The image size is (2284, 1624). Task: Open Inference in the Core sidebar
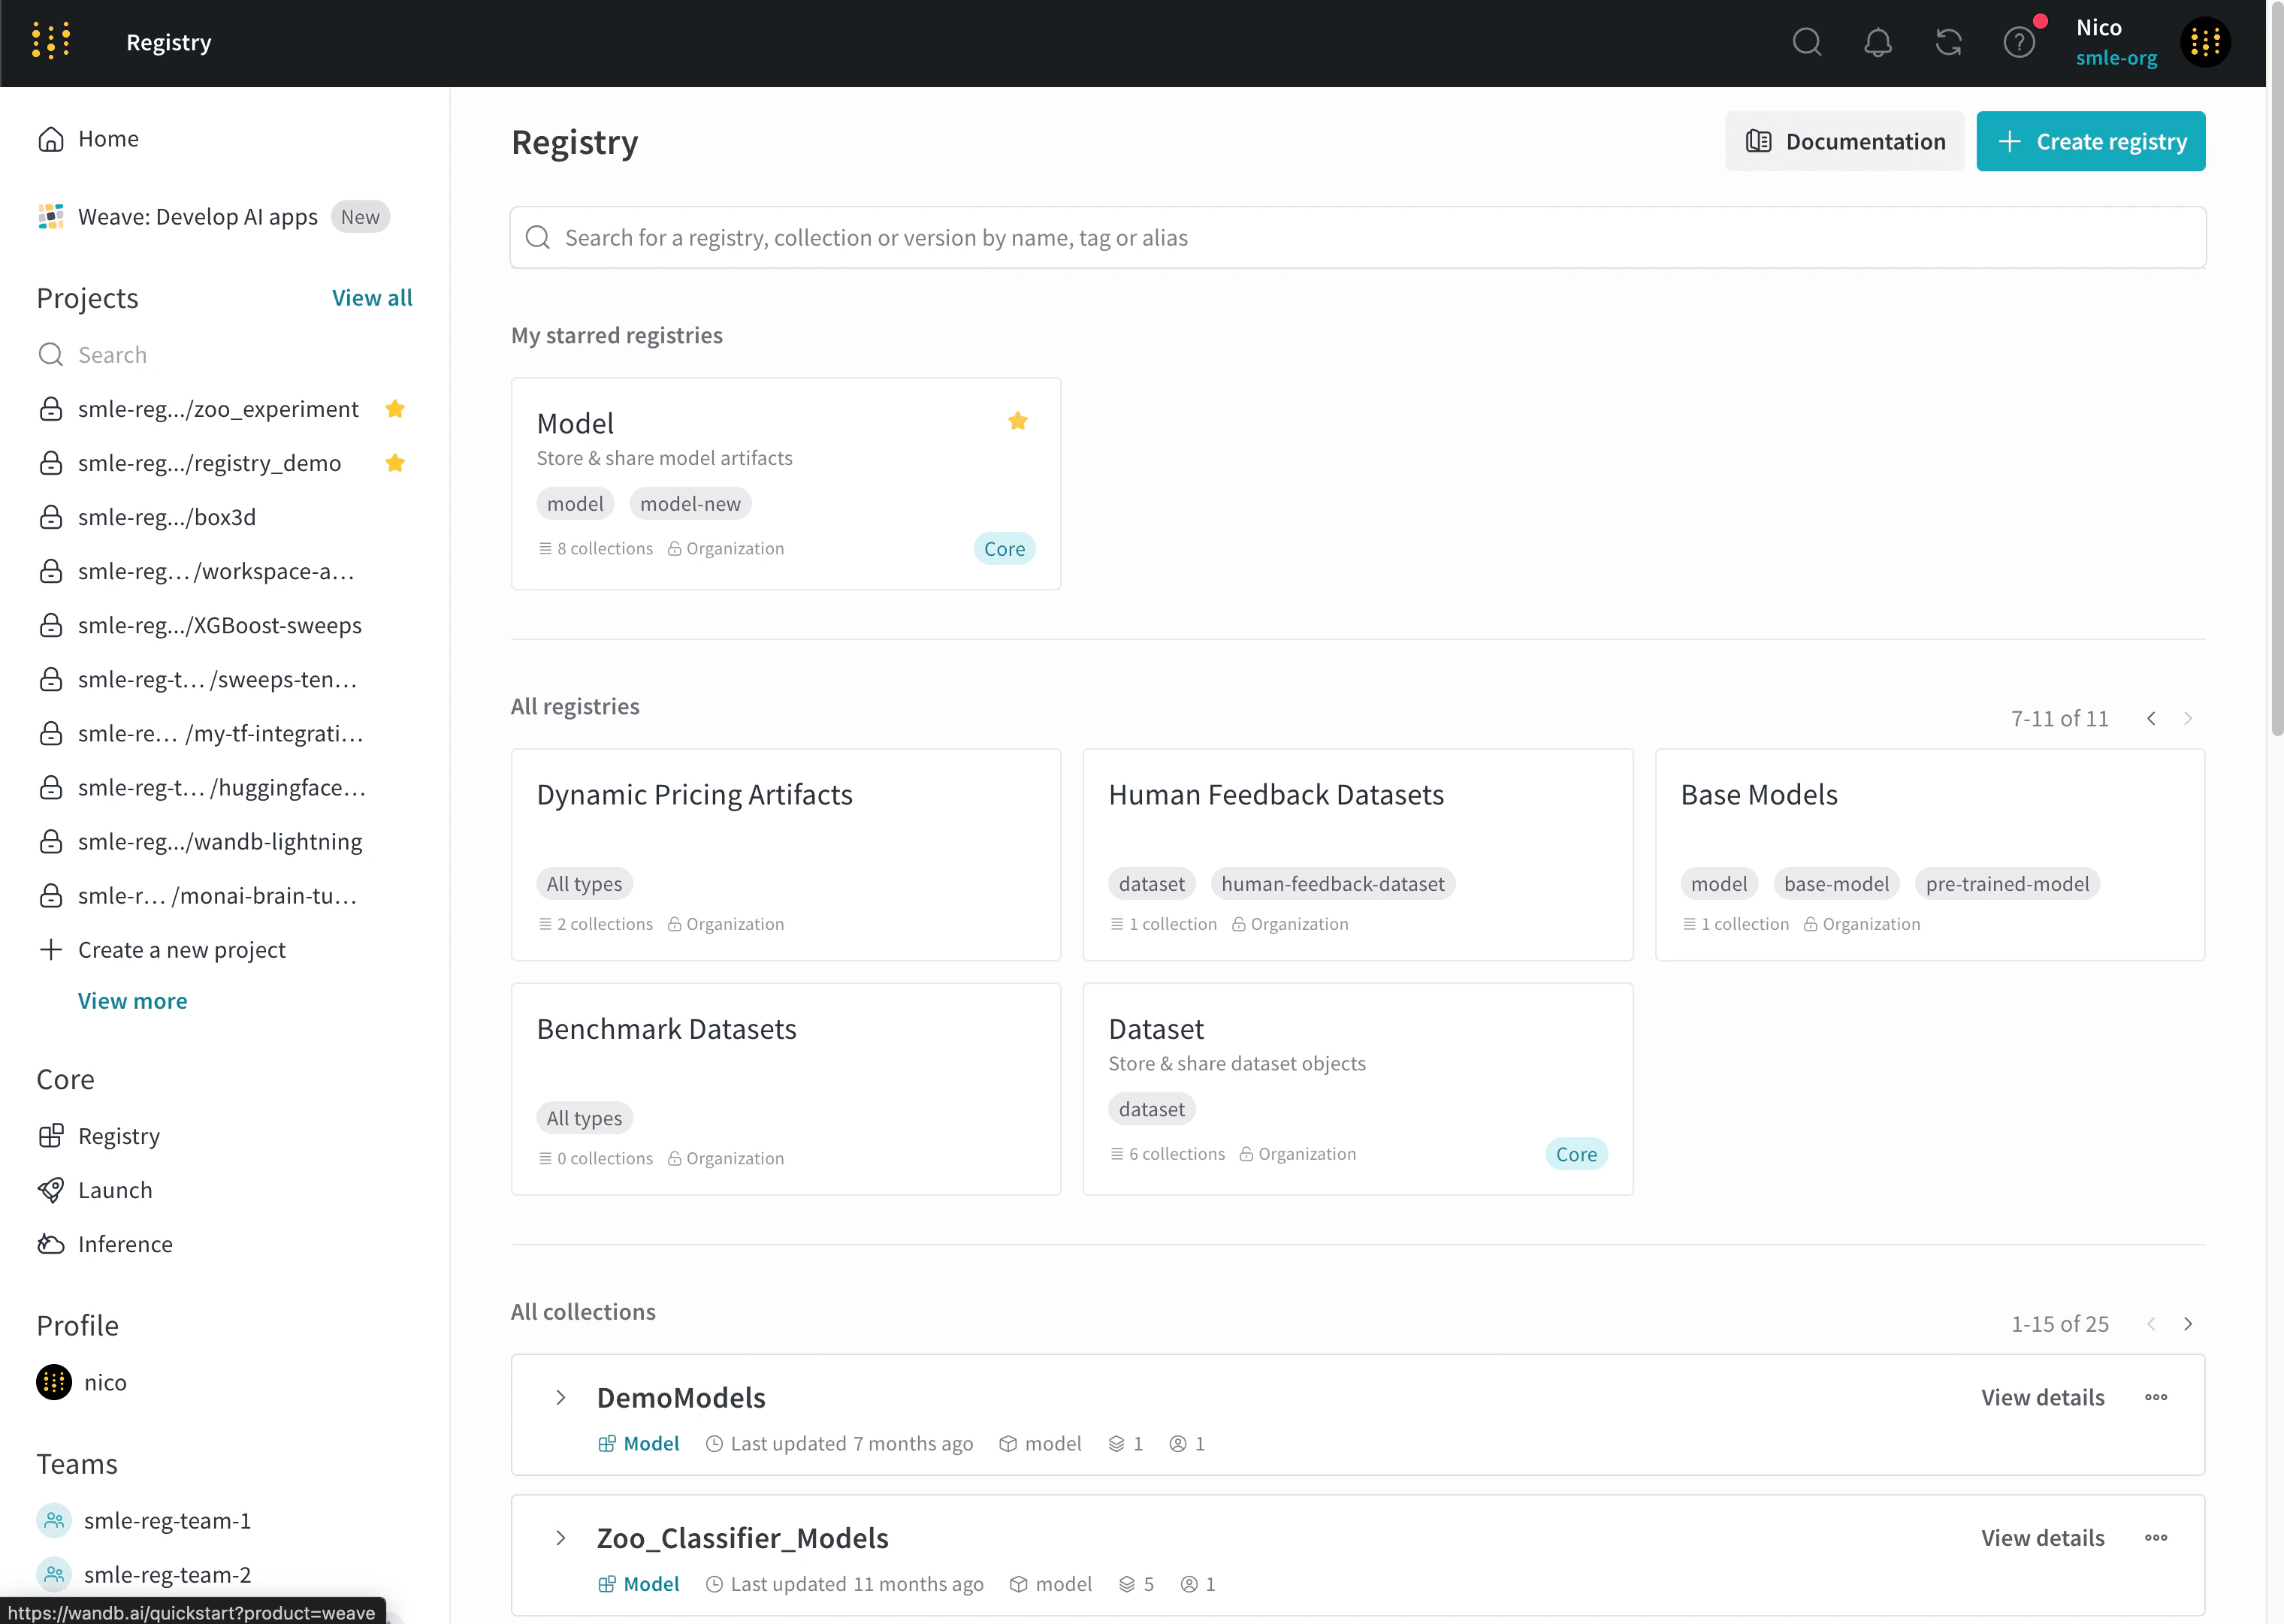[x=125, y=1244]
